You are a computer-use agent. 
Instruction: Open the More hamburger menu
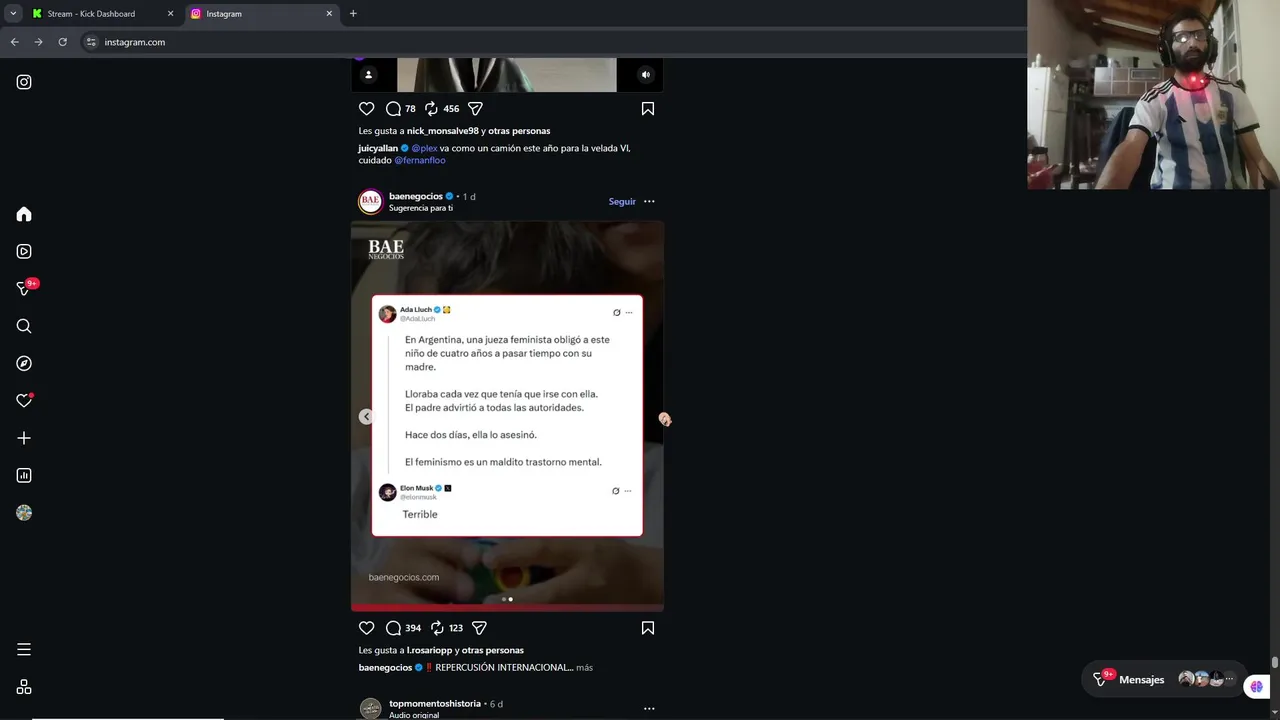click(24, 650)
